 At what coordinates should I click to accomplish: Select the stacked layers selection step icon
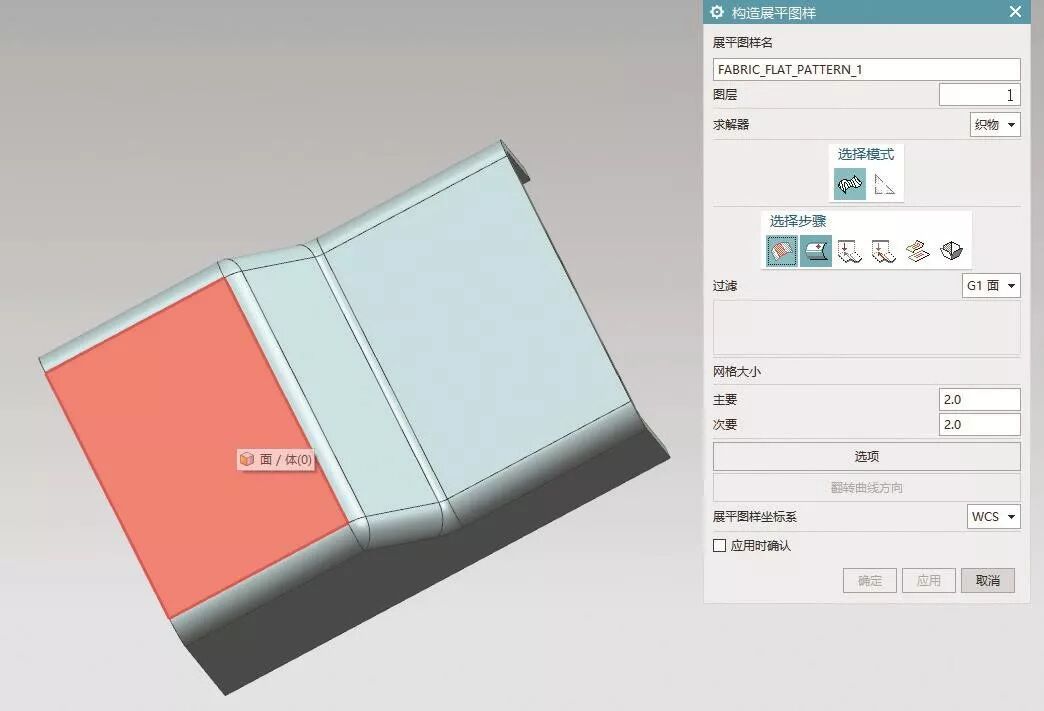tap(919, 251)
